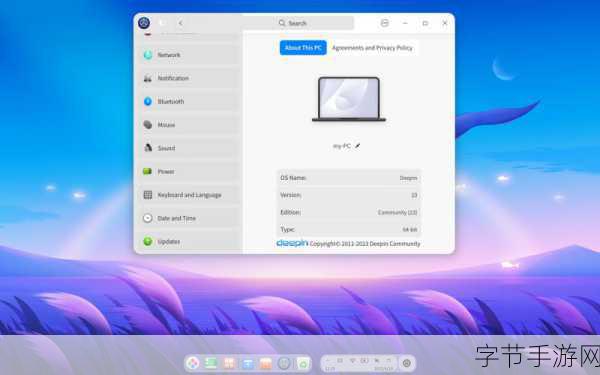Select the Date and Time clock icon
Viewport: 600px width, 375px height.
tap(148, 218)
